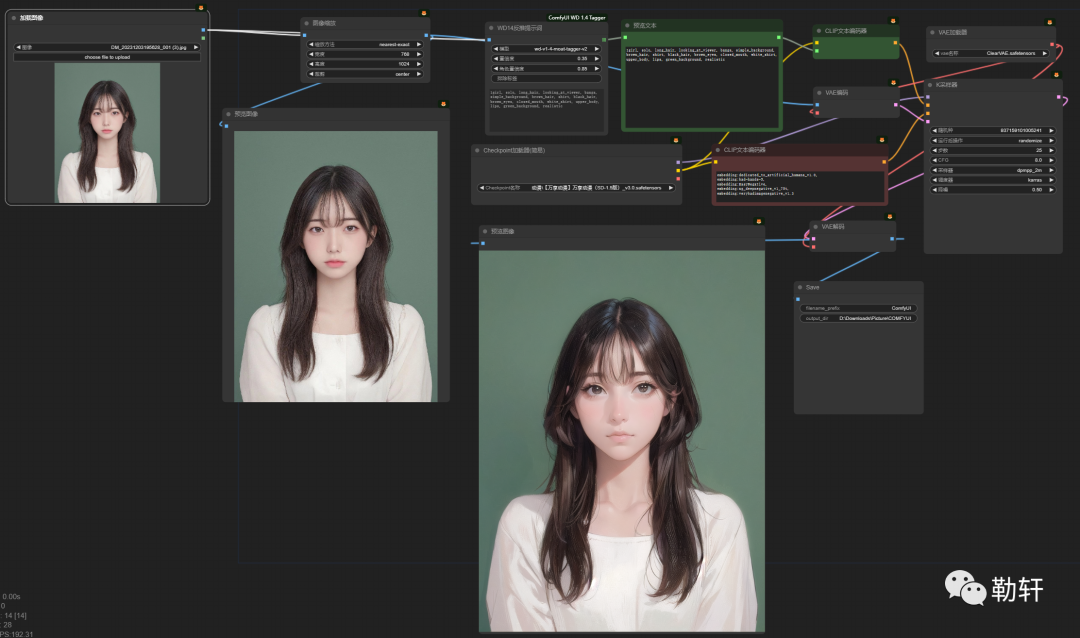Open the center crop dropdown in 图像缩放
The height and width of the screenshot is (638, 1080).
point(365,74)
